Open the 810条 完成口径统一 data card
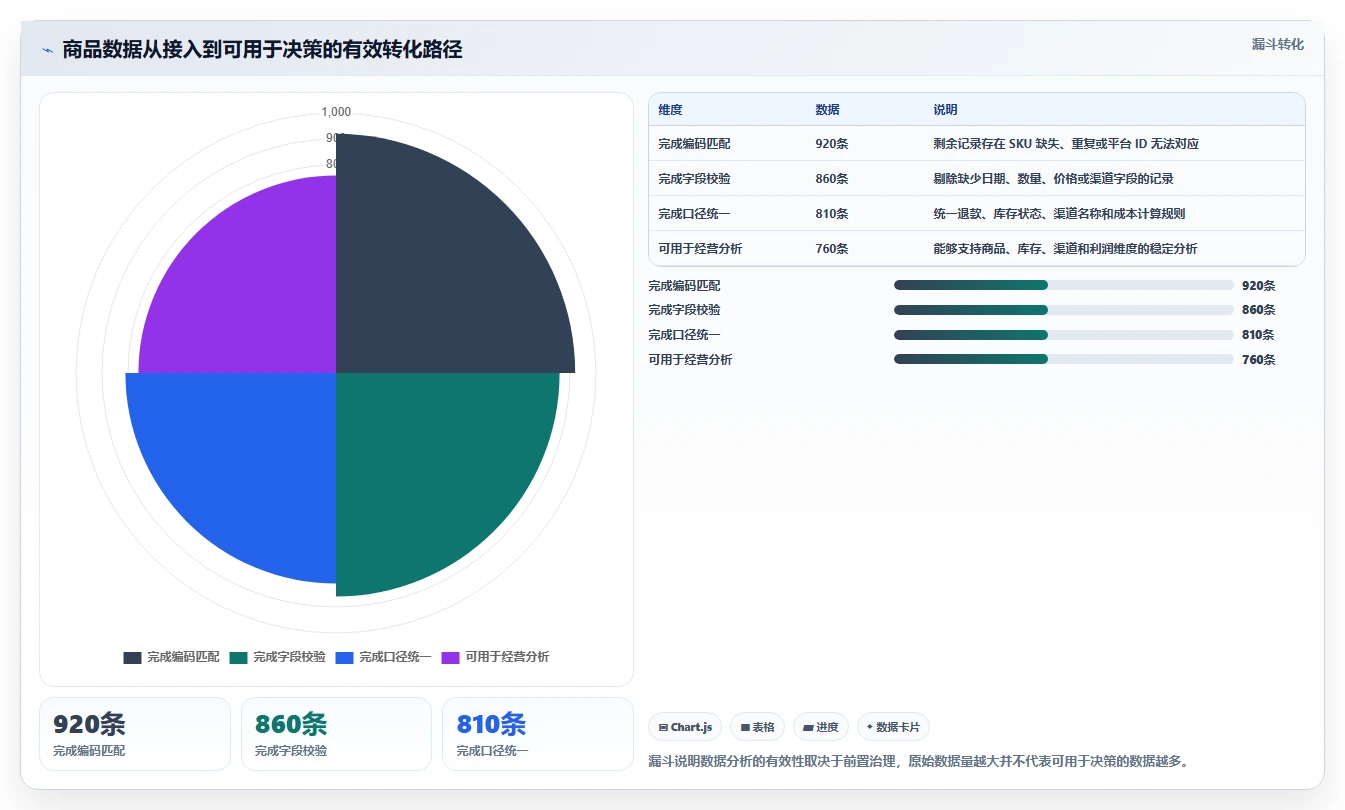 point(538,734)
